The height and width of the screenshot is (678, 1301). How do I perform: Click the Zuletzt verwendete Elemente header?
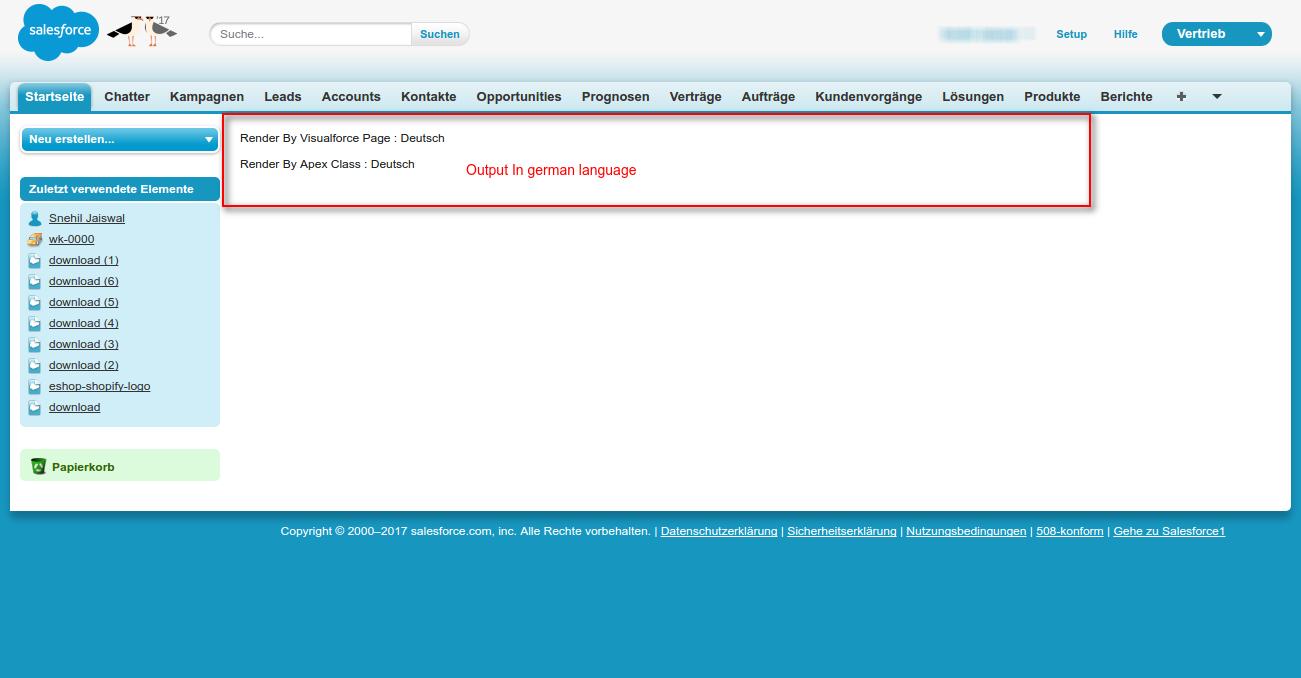coord(120,189)
